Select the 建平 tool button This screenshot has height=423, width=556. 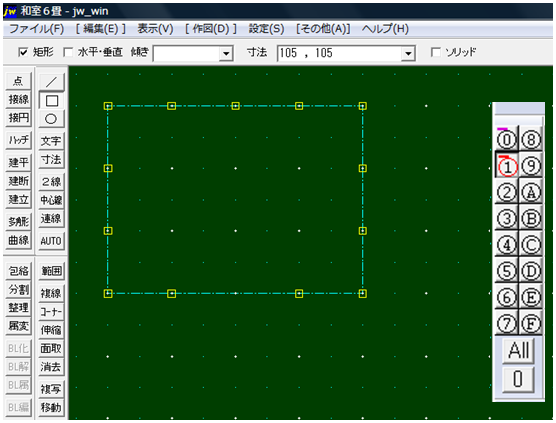[x=18, y=162]
